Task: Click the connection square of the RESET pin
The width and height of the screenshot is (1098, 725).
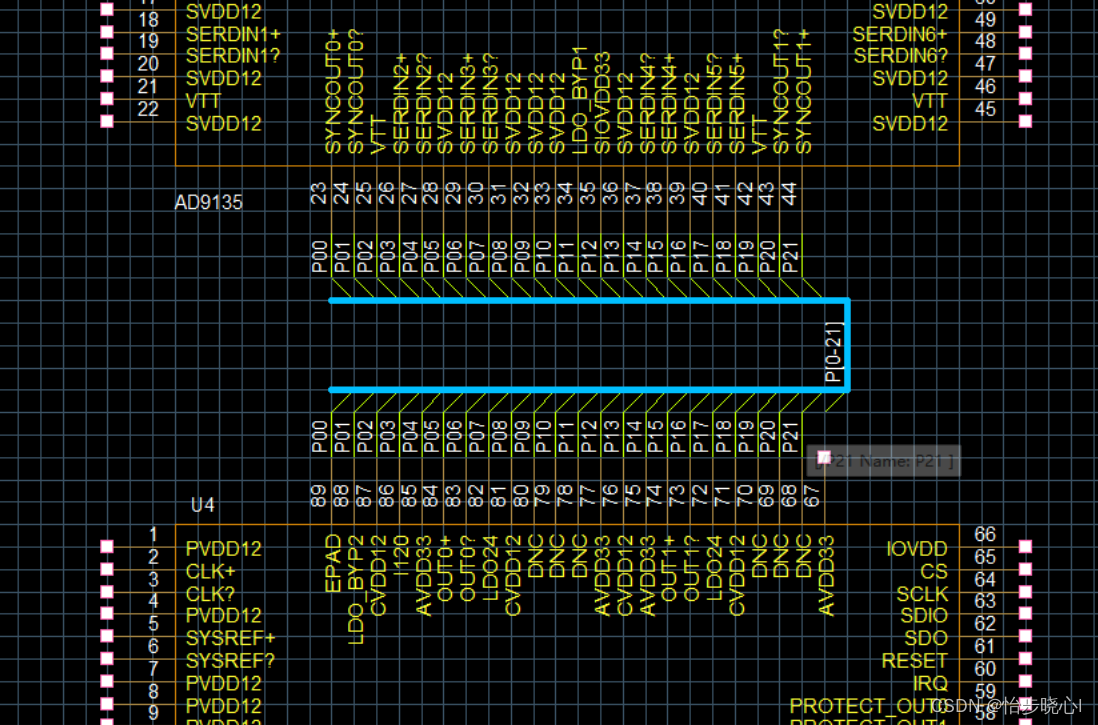Action: (1025, 659)
